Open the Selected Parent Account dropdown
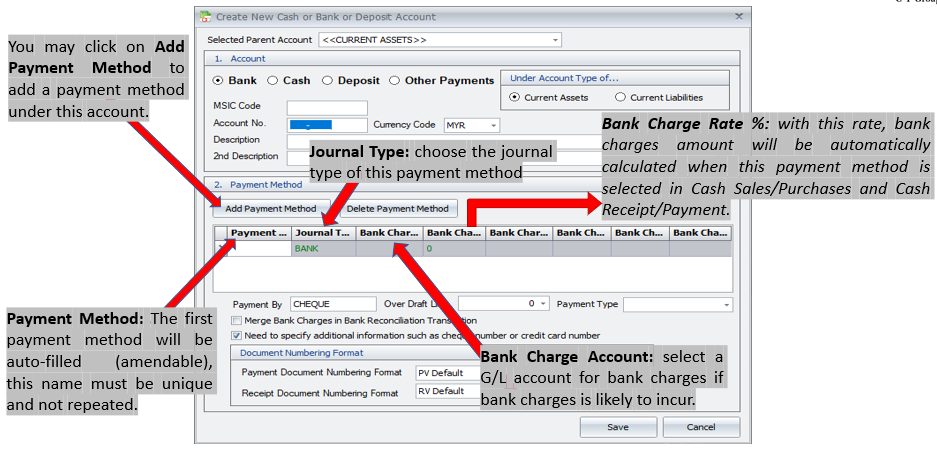Viewport: 937px width, 450px height. 555,40
